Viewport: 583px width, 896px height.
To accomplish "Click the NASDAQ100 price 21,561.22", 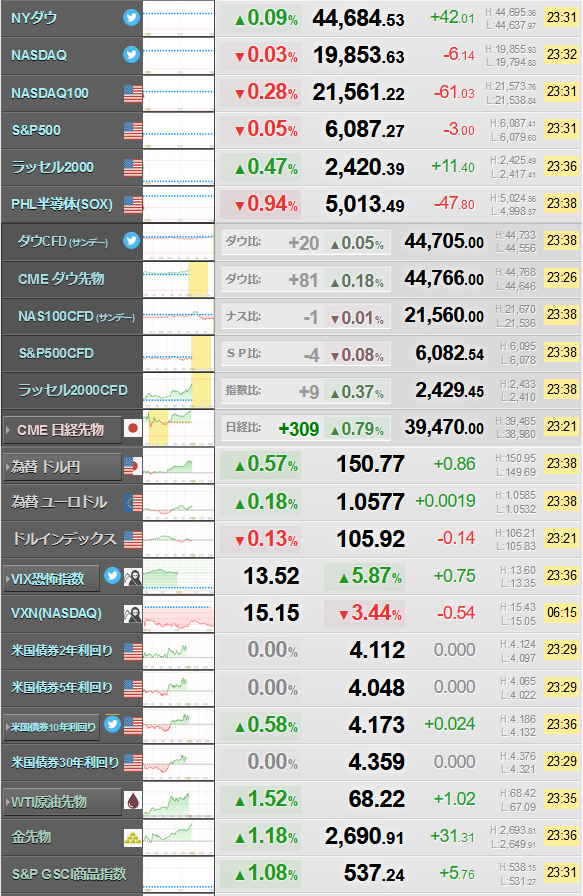I will 358,93.
